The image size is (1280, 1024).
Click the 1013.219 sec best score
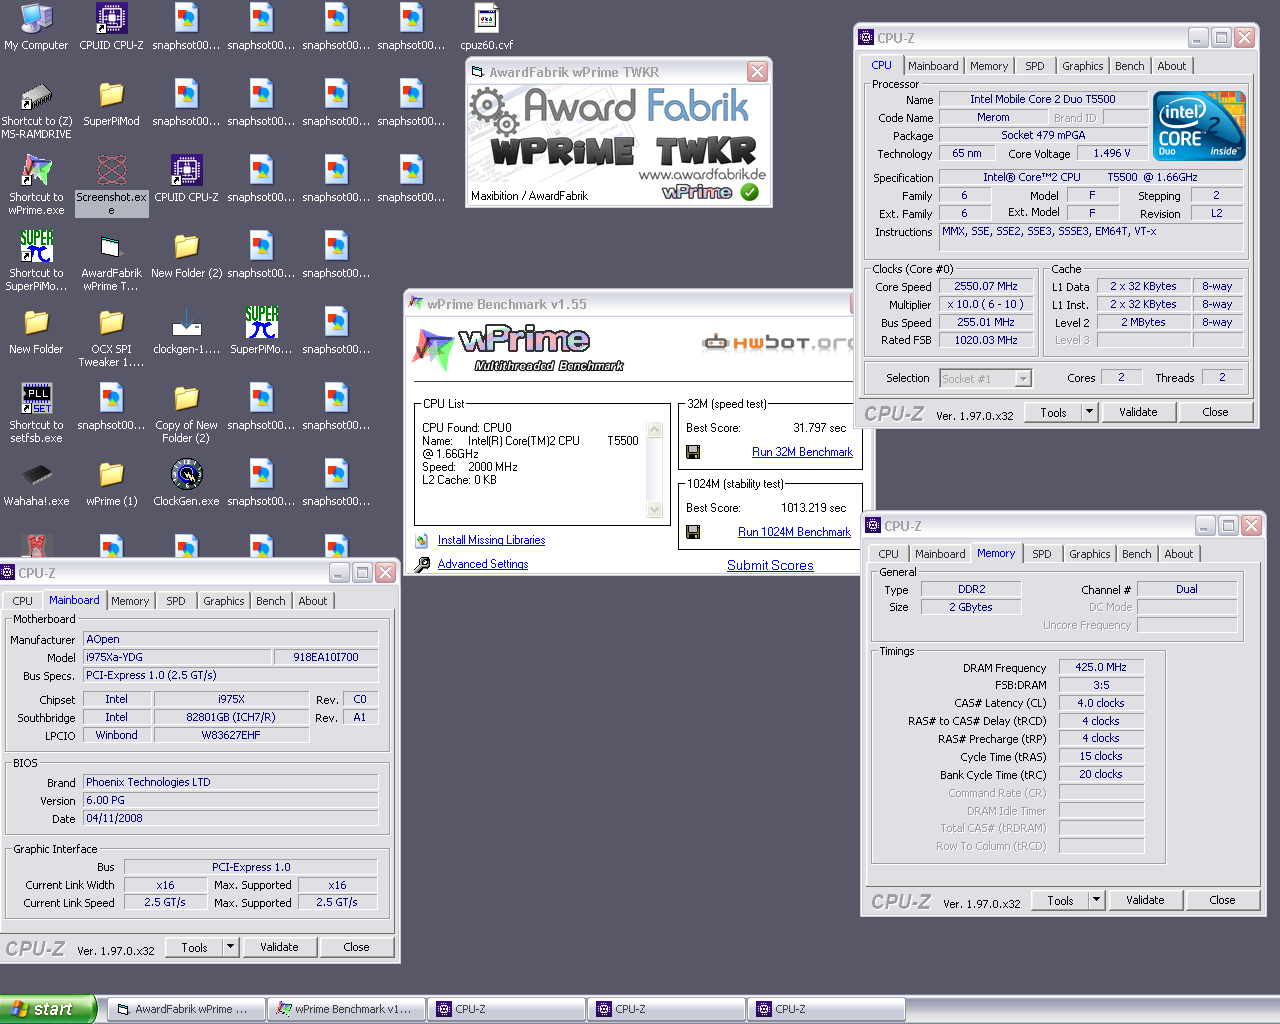point(813,508)
